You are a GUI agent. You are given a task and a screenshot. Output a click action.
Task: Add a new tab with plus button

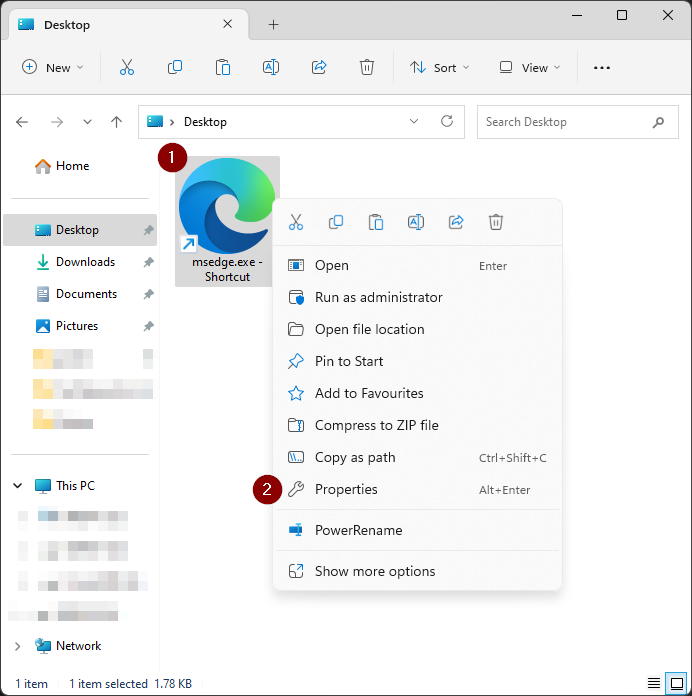point(273,25)
